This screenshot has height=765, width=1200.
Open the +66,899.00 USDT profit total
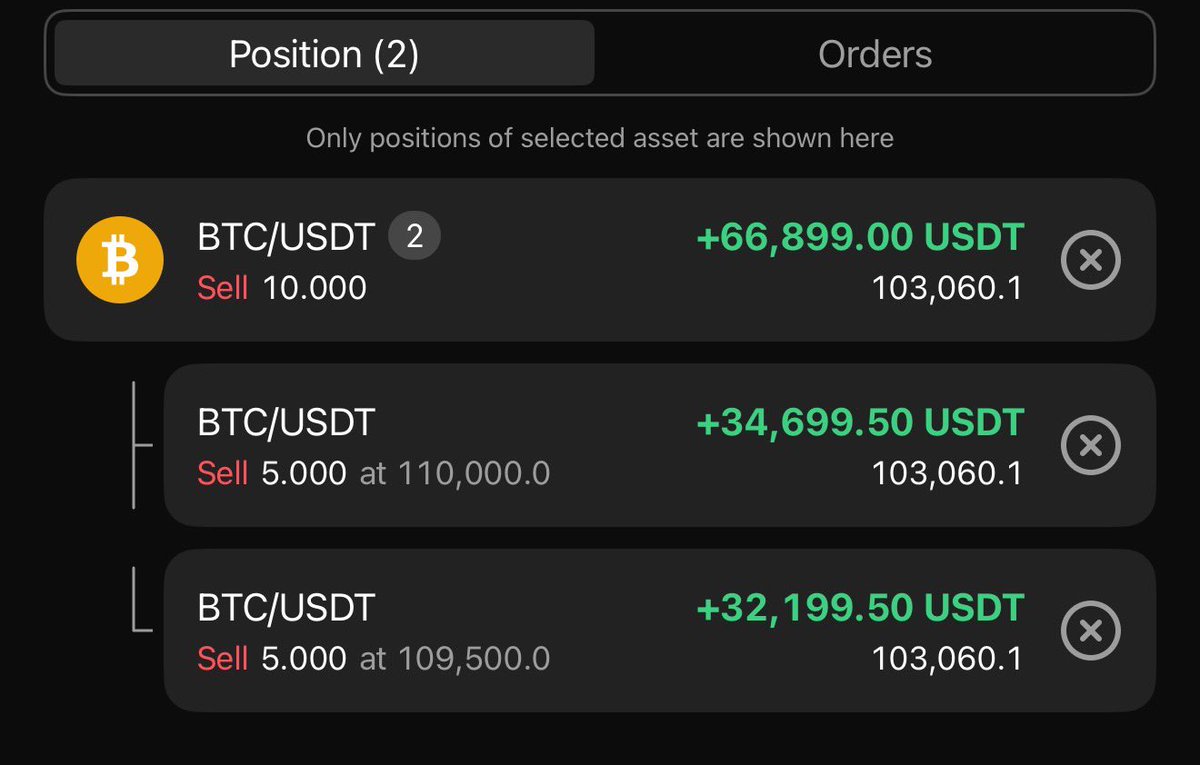click(x=860, y=238)
